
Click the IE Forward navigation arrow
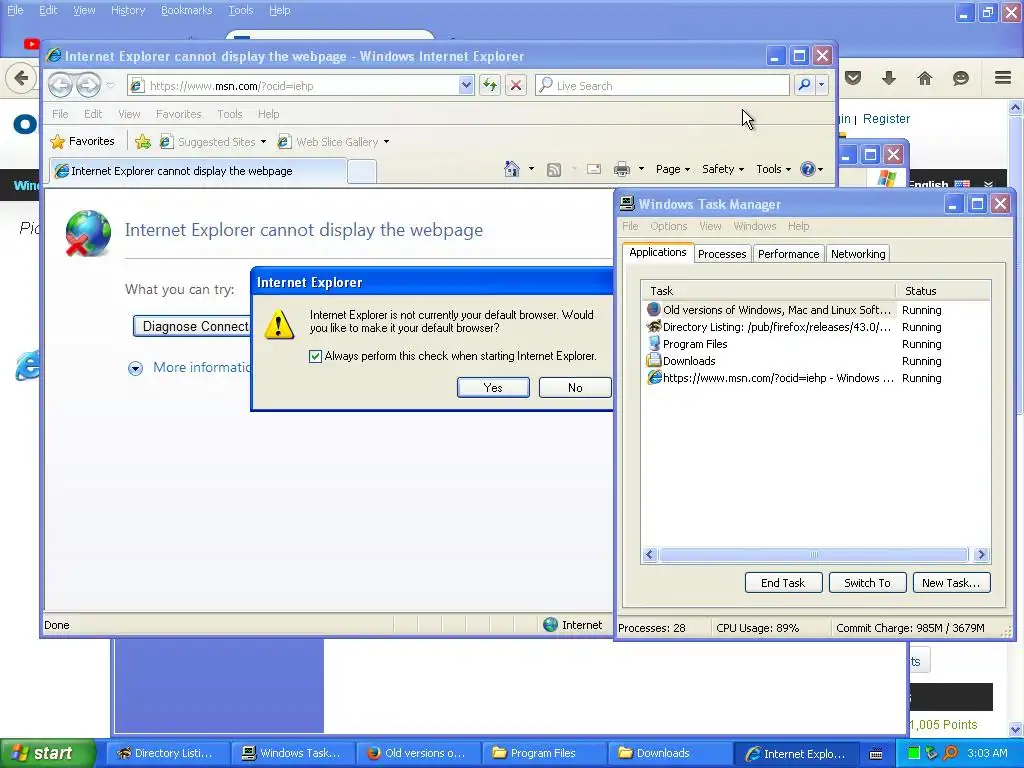pos(88,85)
